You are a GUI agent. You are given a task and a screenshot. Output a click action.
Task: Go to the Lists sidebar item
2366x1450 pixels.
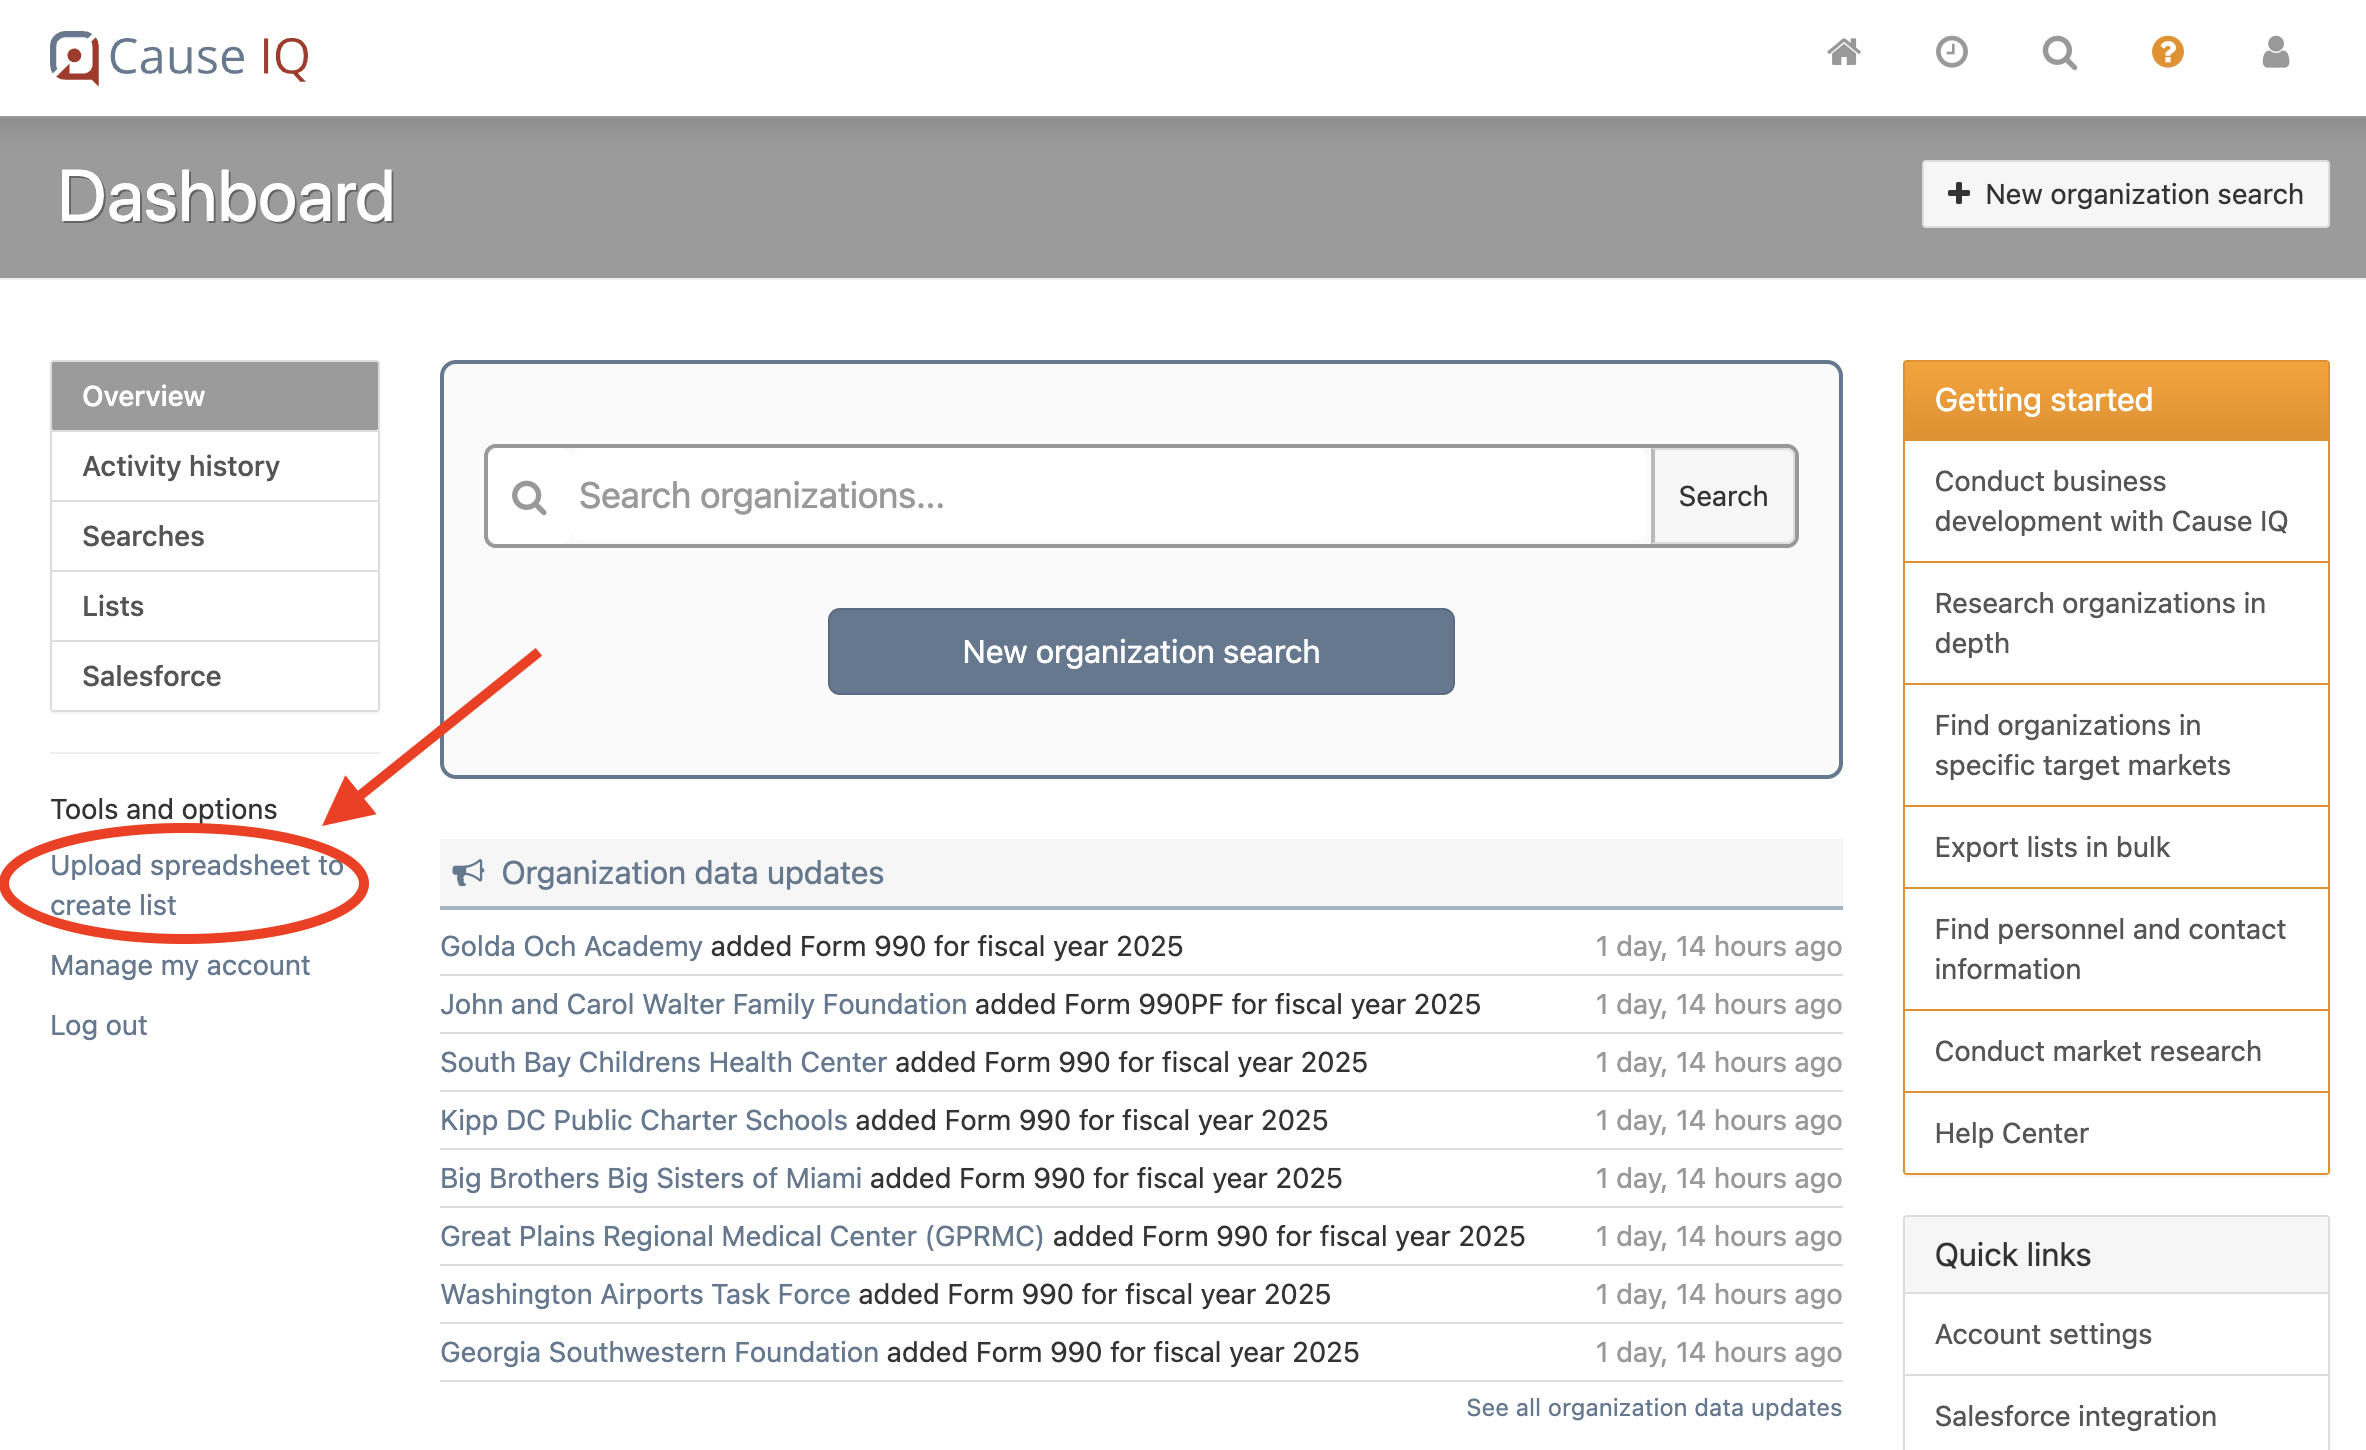(x=215, y=606)
